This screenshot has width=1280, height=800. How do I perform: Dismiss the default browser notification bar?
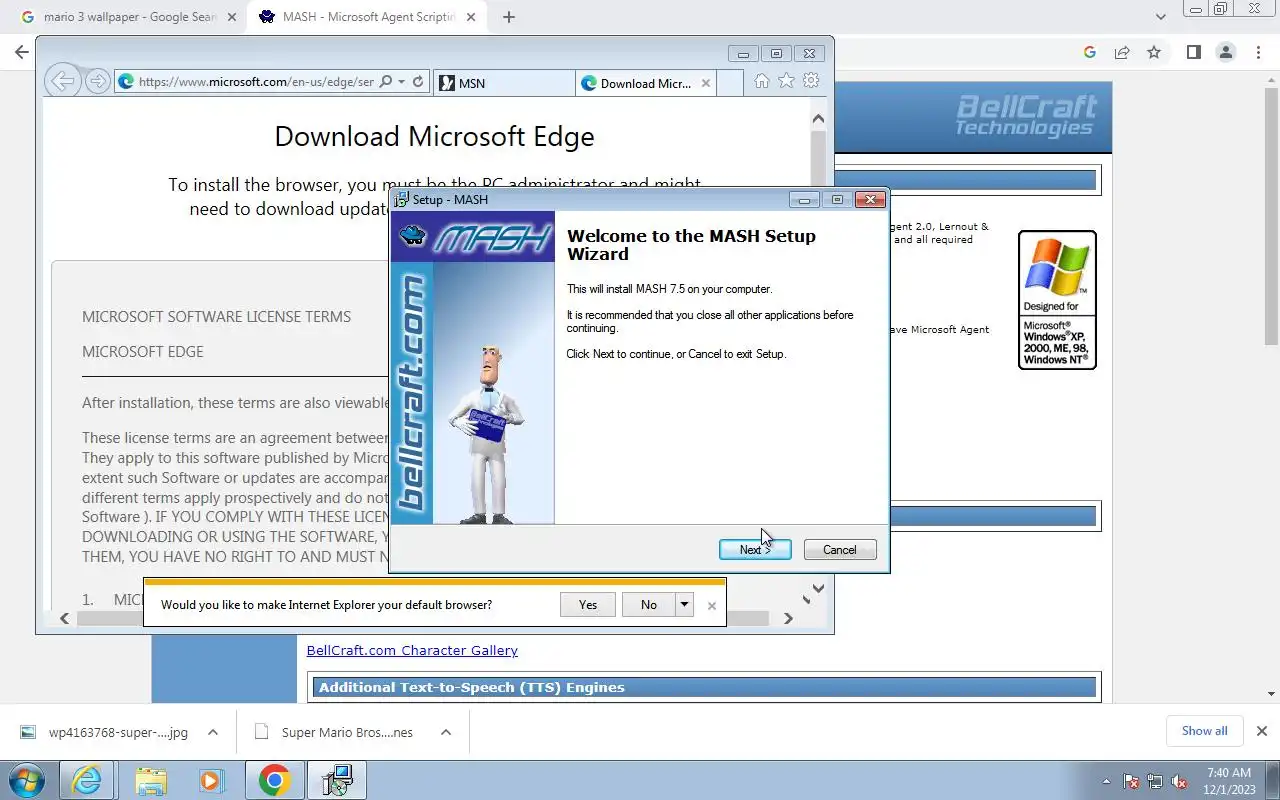pos(711,605)
